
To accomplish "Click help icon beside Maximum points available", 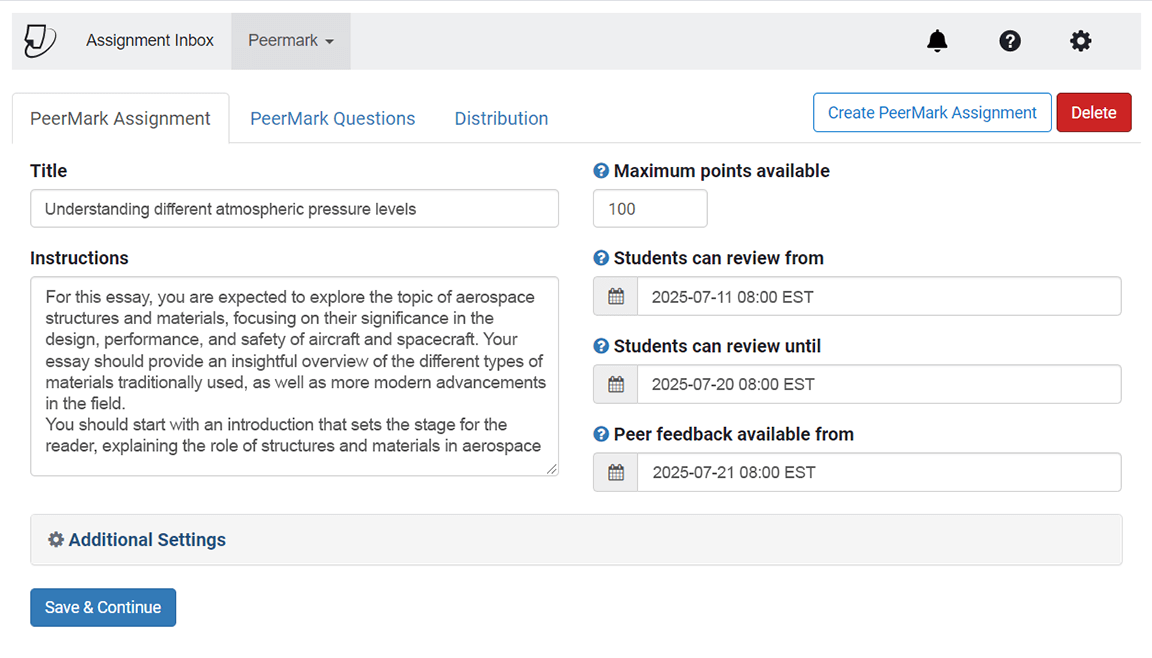I will coord(601,171).
